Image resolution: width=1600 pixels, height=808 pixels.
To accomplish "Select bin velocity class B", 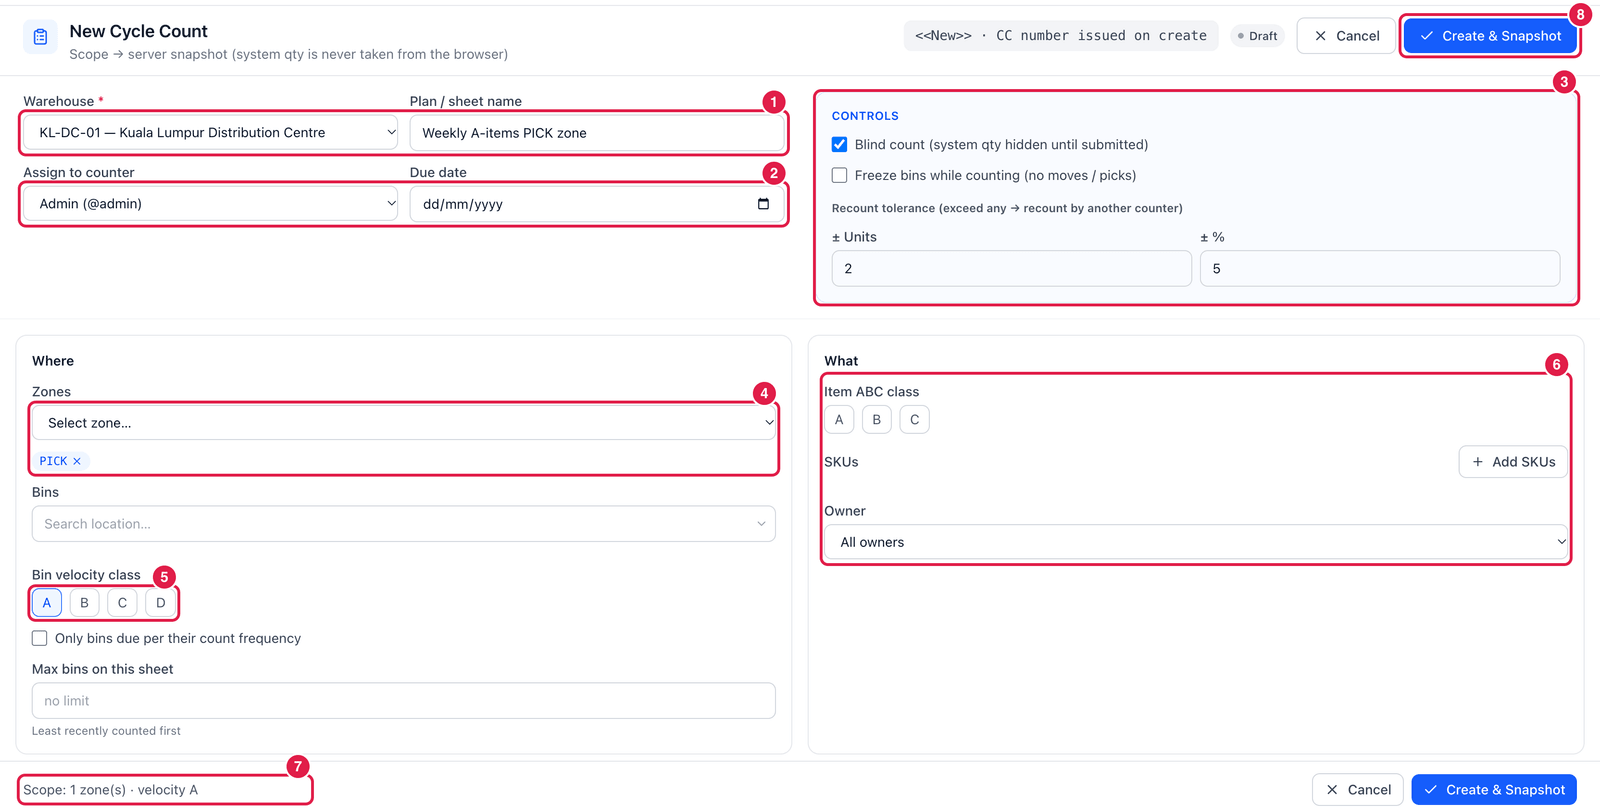I will coord(85,603).
